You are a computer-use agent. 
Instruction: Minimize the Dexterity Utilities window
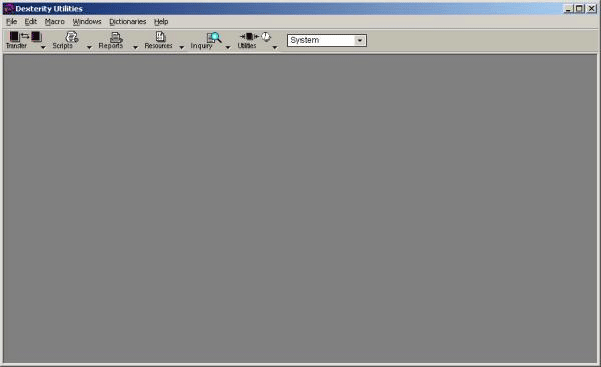point(568,8)
